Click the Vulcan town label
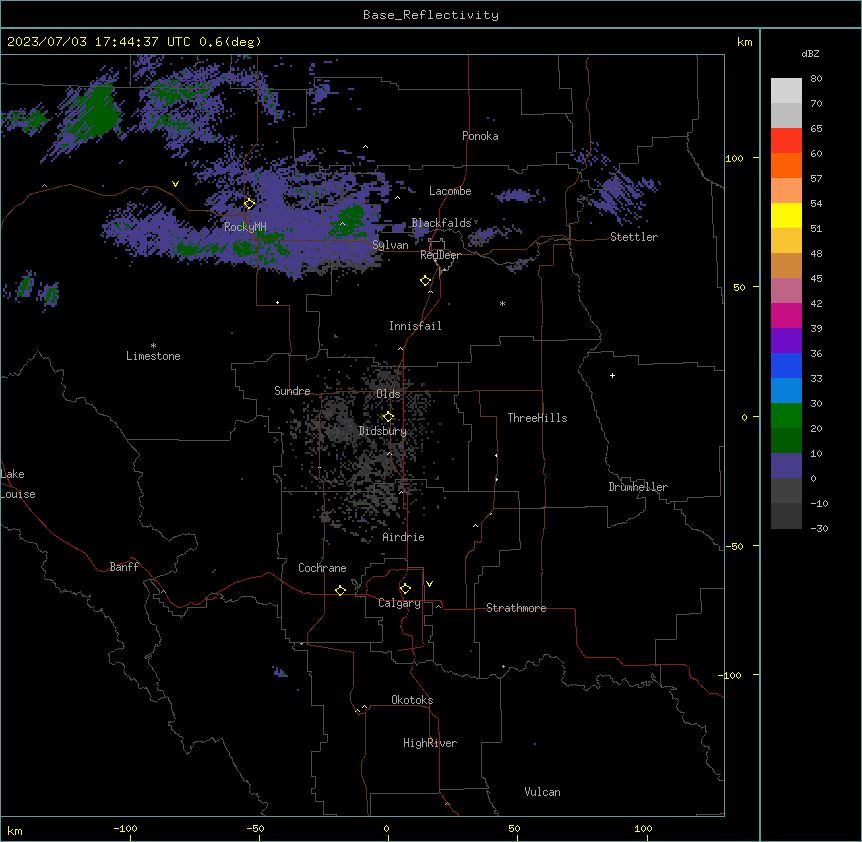Screen dimensions: 862x842 click(x=542, y=792)
